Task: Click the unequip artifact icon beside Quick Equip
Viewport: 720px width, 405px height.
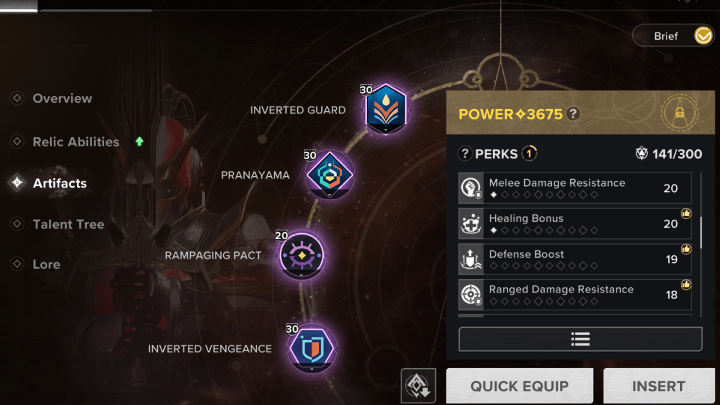Action: click(x=418, y=386)
